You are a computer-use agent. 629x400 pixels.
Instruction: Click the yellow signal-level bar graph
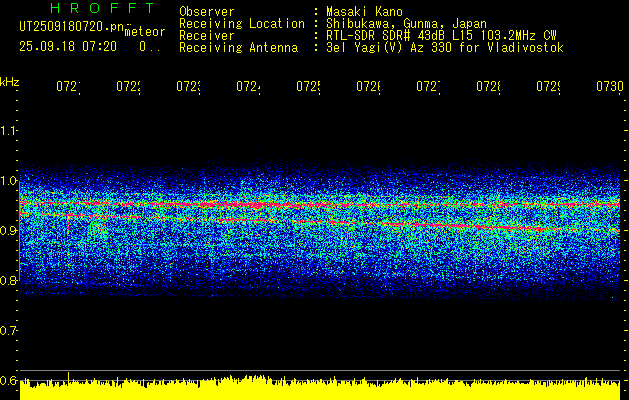pos(320,388)
